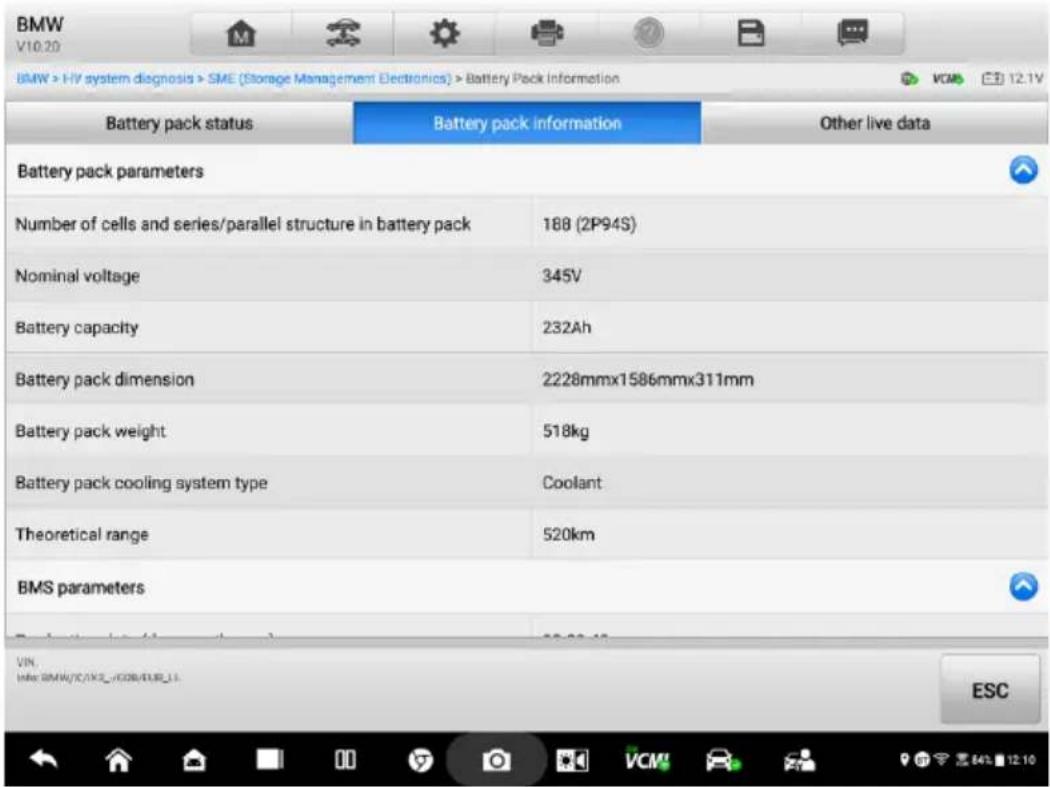Collapse Battery pack parameters section

pyautogui.click(x=1023, y=171)
